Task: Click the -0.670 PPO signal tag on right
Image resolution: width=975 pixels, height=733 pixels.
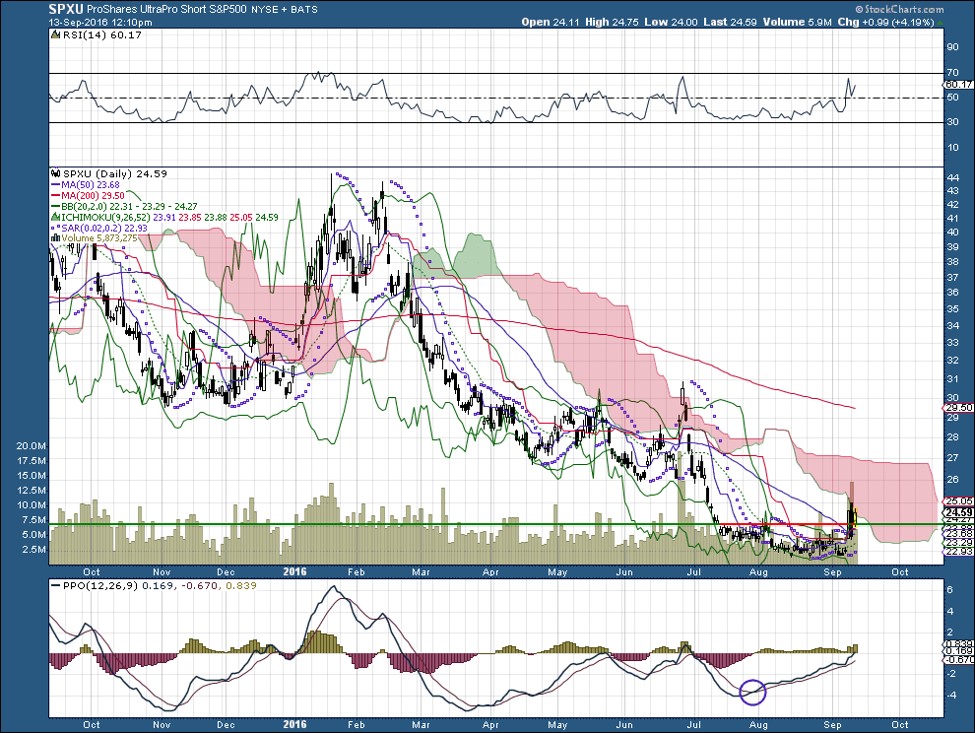Action: click(x=958, y=660)
